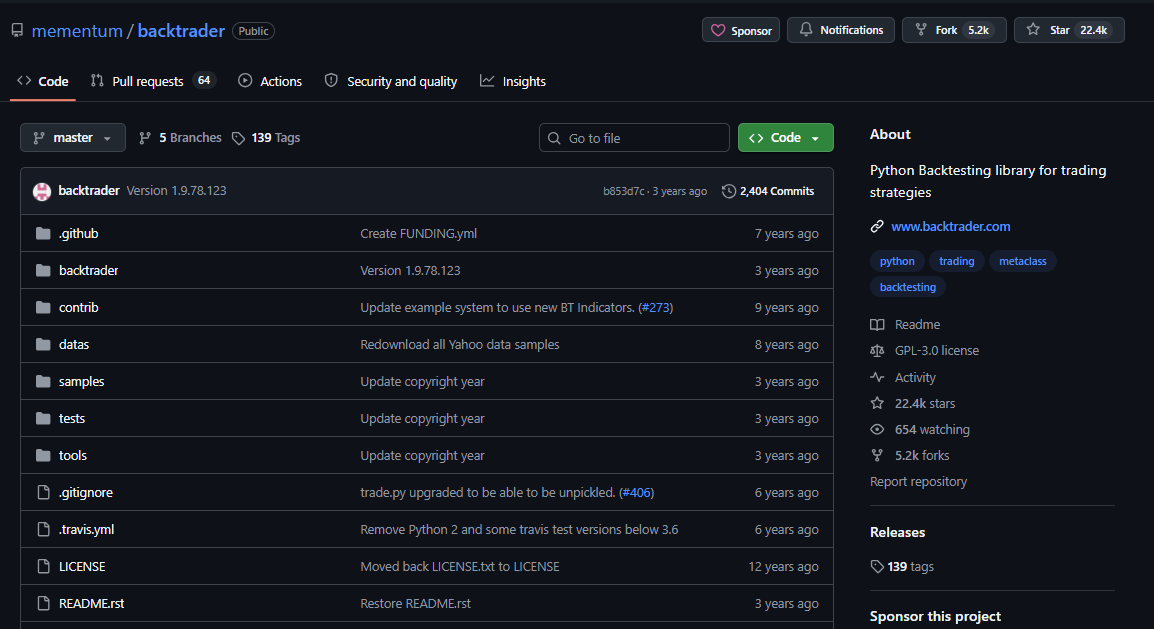
Task: Open the Security and quality tab
Action: click(391, 82)
